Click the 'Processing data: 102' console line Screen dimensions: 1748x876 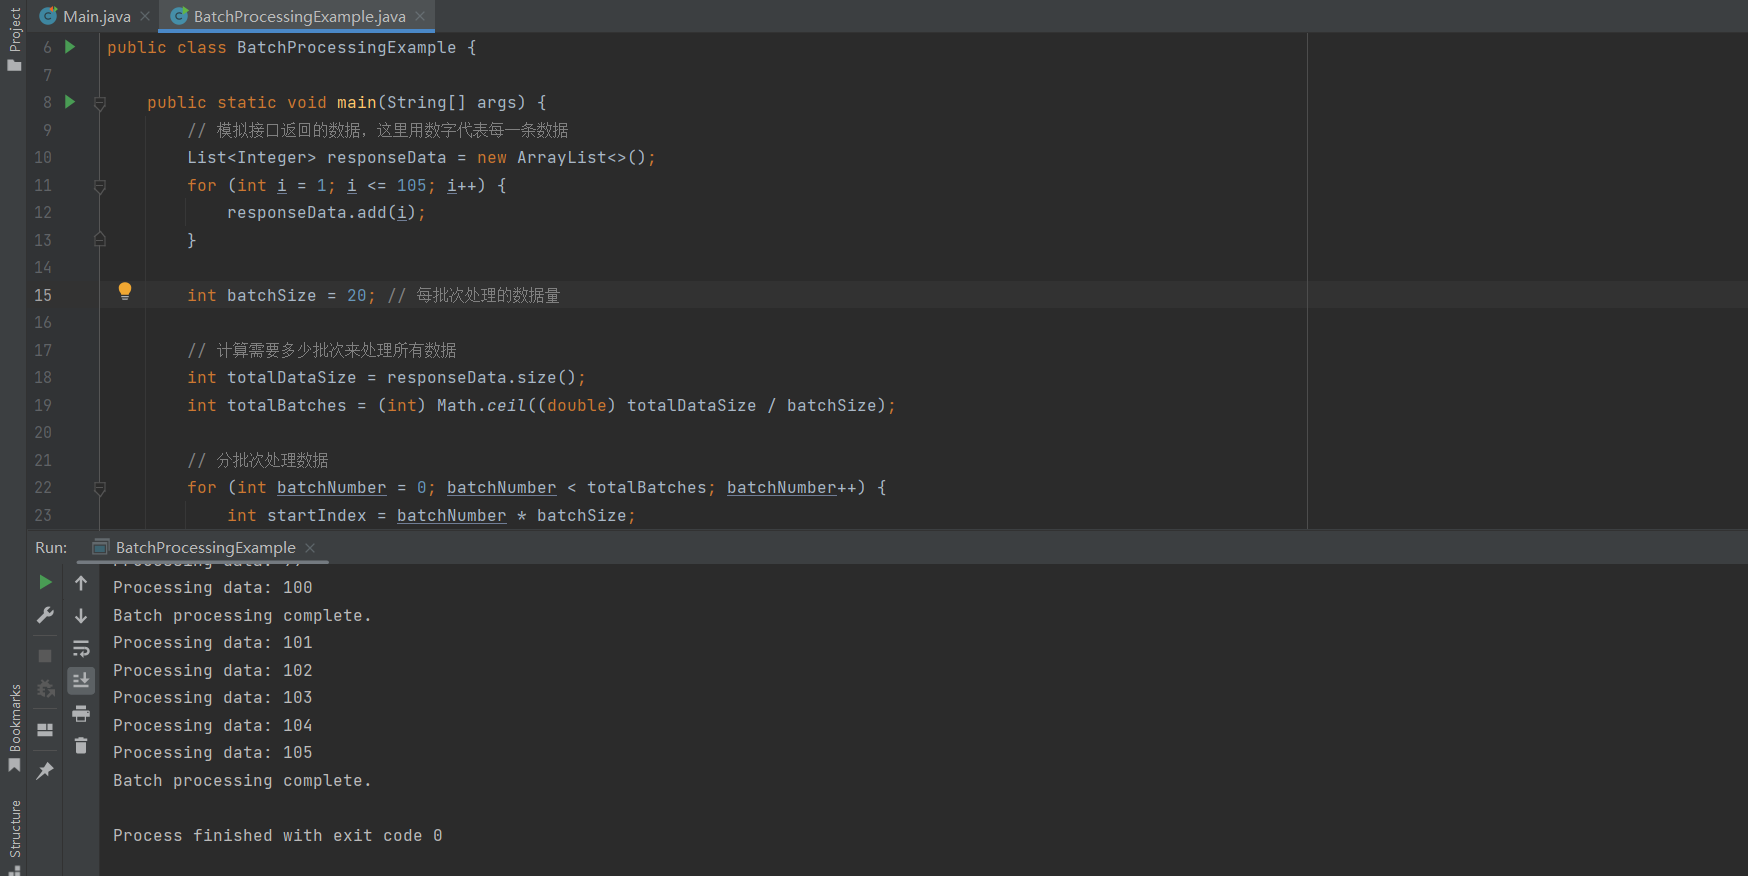coord(212,670)
